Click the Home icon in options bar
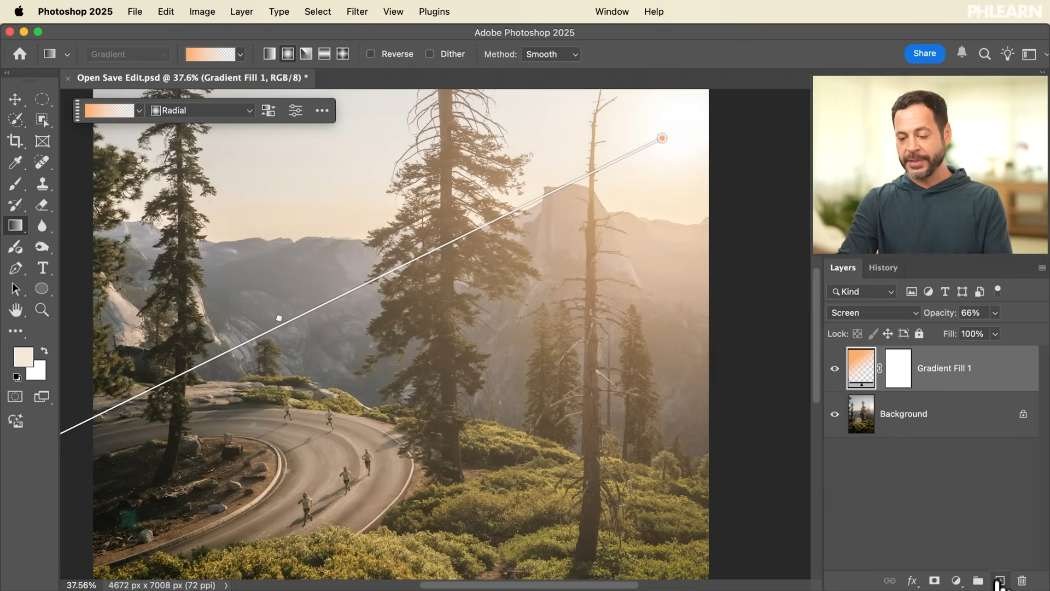Viewport: 1050px width, 591px height. (19, 54)
